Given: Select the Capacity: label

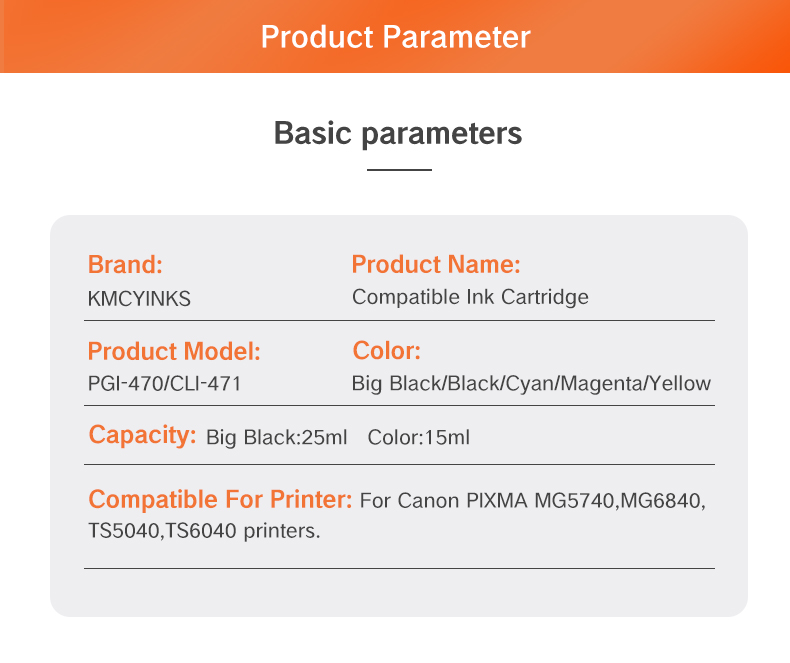Looking at the screenshot, I should pos(142,435).
